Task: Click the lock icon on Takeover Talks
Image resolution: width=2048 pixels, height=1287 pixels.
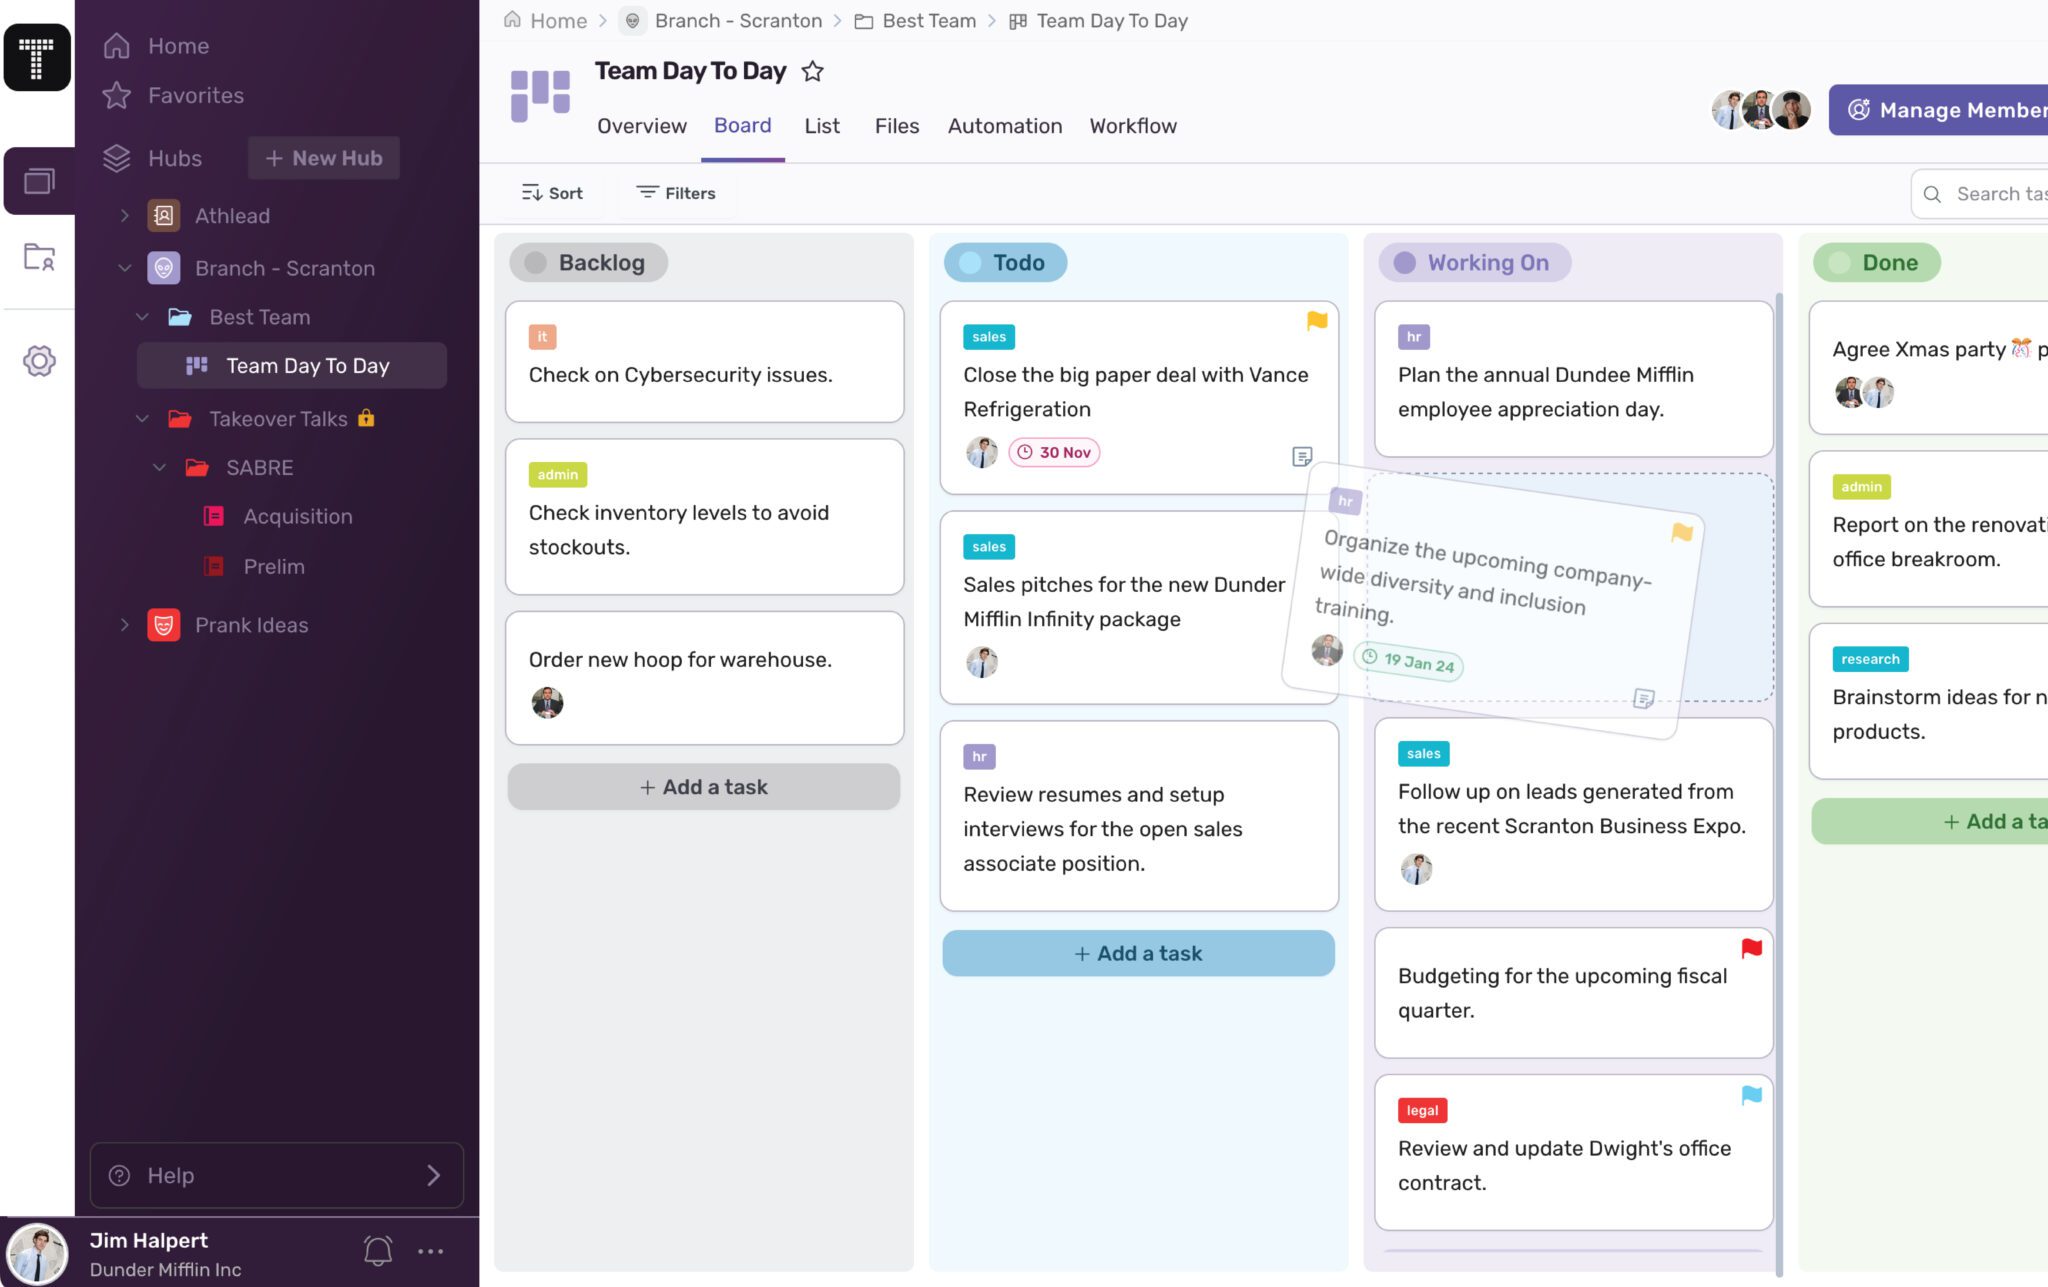Action: 366,418
